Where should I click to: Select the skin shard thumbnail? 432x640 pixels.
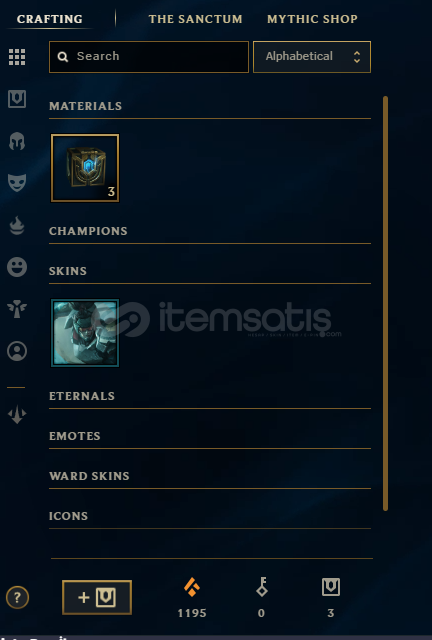(85, 333)
